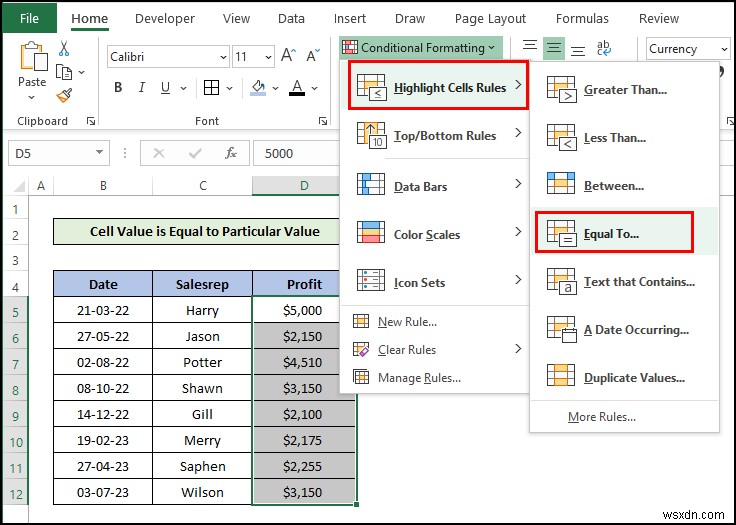Select the Between... rule
736x525 pixels.
(624, 185)
